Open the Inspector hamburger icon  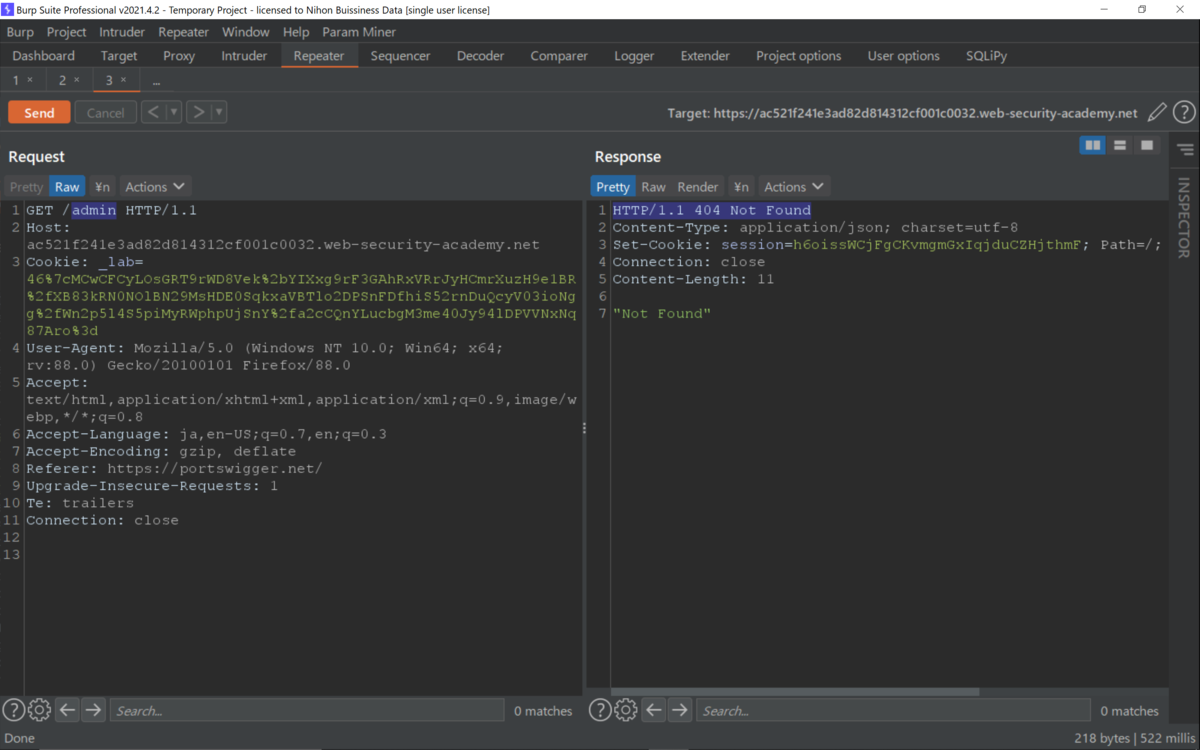point(1185,150)
